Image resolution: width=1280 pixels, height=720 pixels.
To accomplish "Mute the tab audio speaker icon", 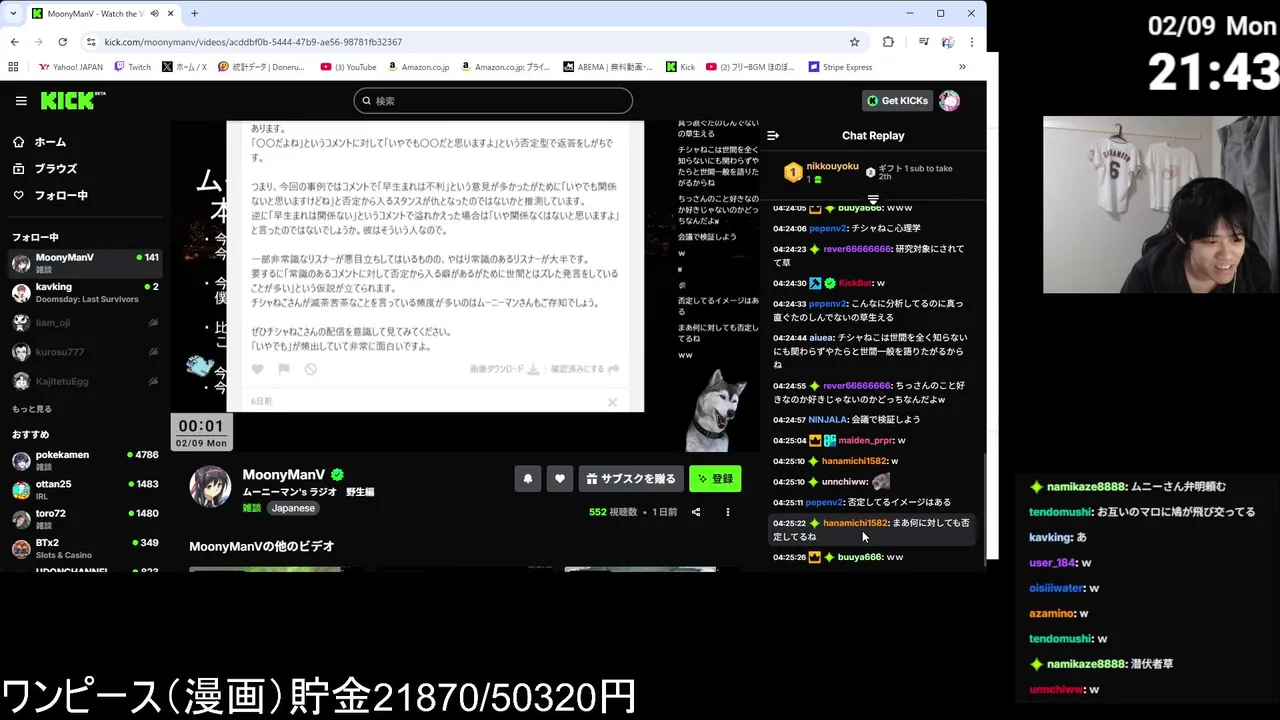I will [155, 14].
